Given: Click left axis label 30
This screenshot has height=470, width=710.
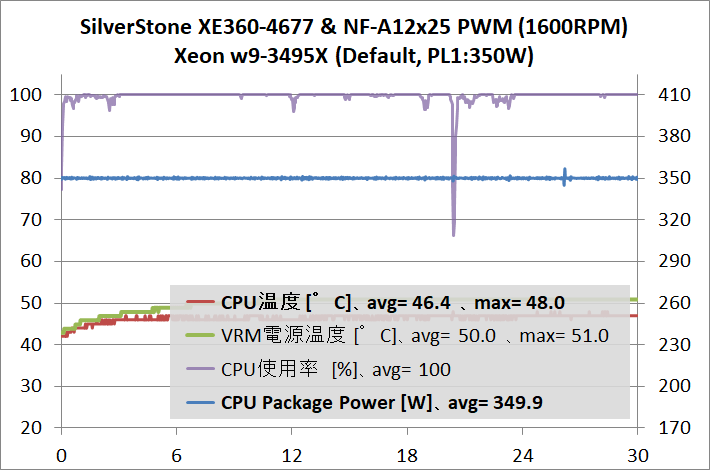Looking at the screenshot, I should click(31, 386).
